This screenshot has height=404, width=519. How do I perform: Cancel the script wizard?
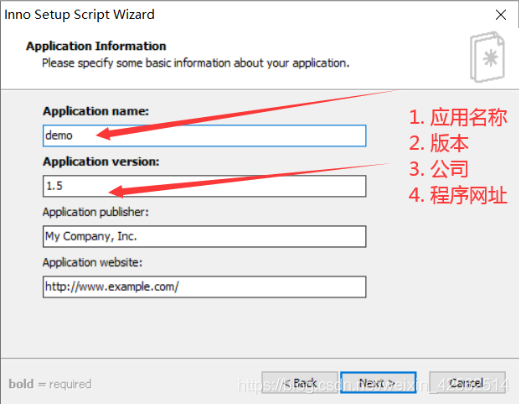click(x=467, y=383)
